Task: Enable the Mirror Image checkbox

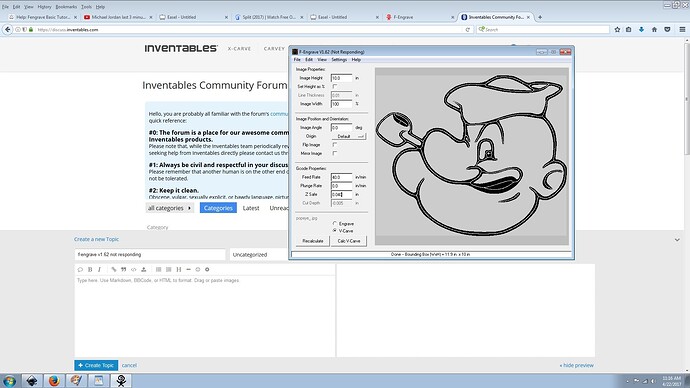Action: click(334, 154)
